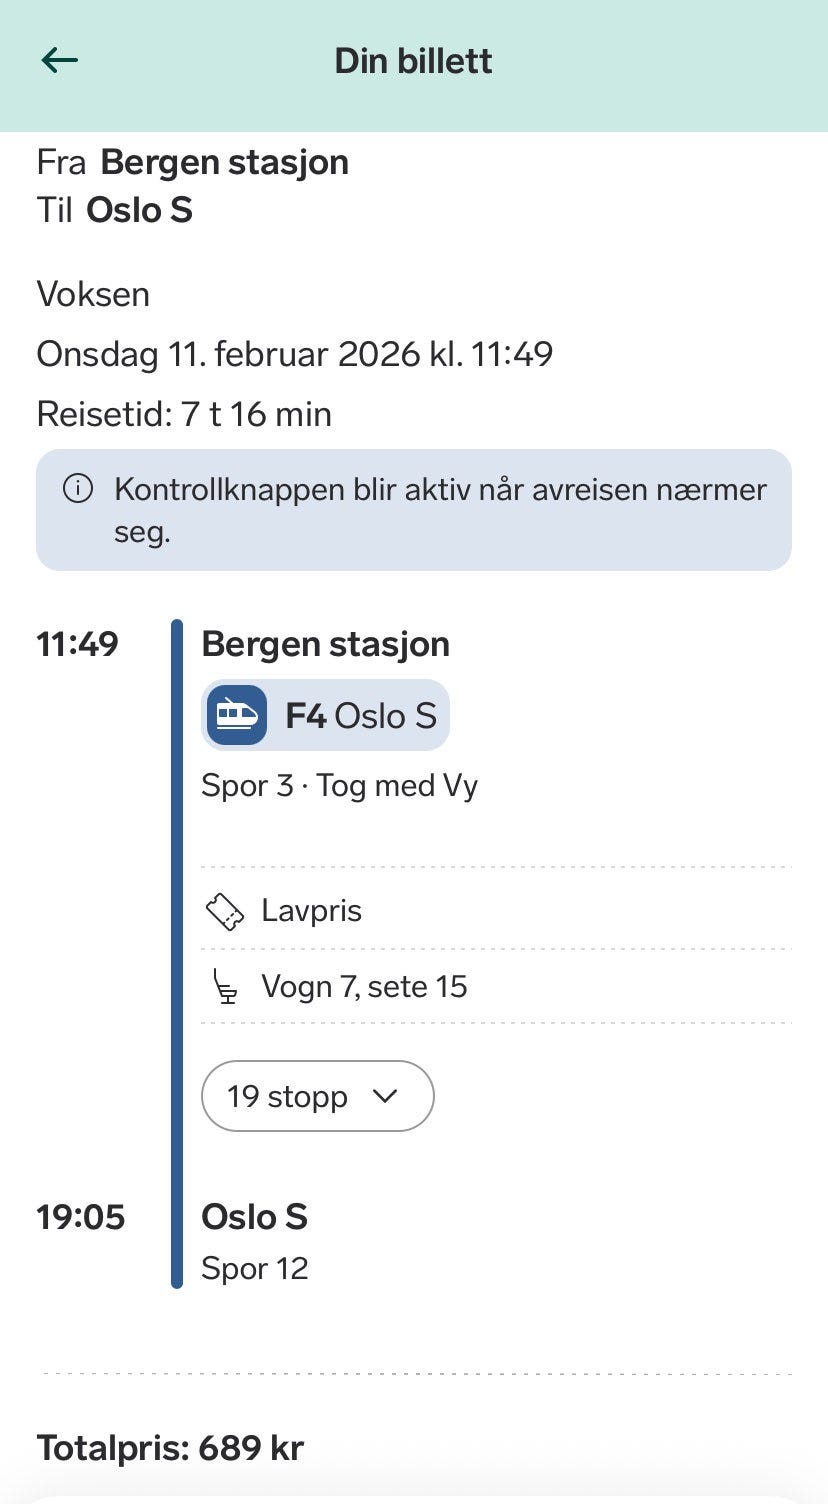Screen dimensions: 828x1504
Task: Tap the blue train icon
Action: point(237,715)
